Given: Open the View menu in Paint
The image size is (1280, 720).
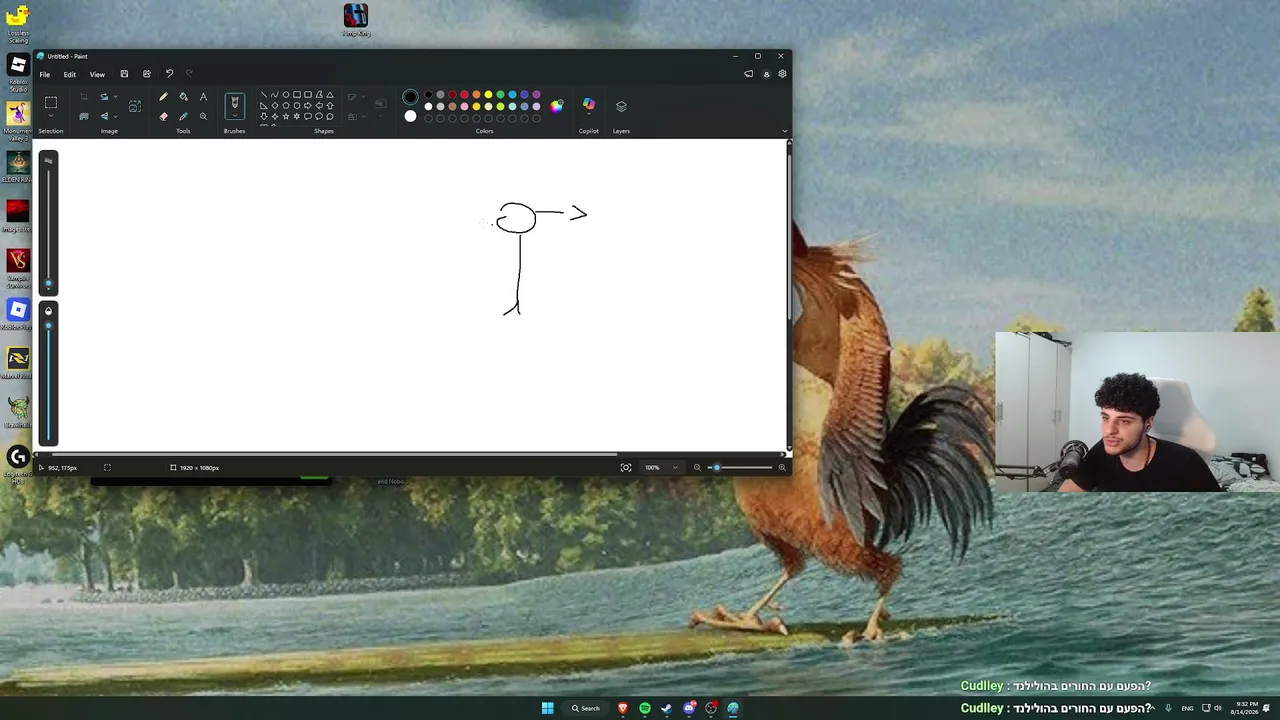Looking at the screenshot, I should pyautogui.click(x=97, y=74).
